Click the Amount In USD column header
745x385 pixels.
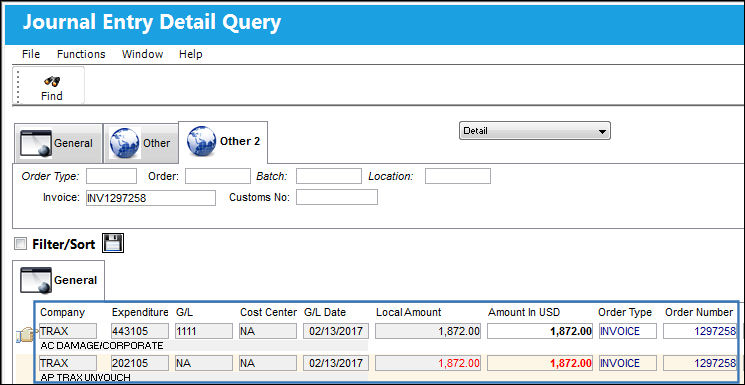[x=524, y=312]
